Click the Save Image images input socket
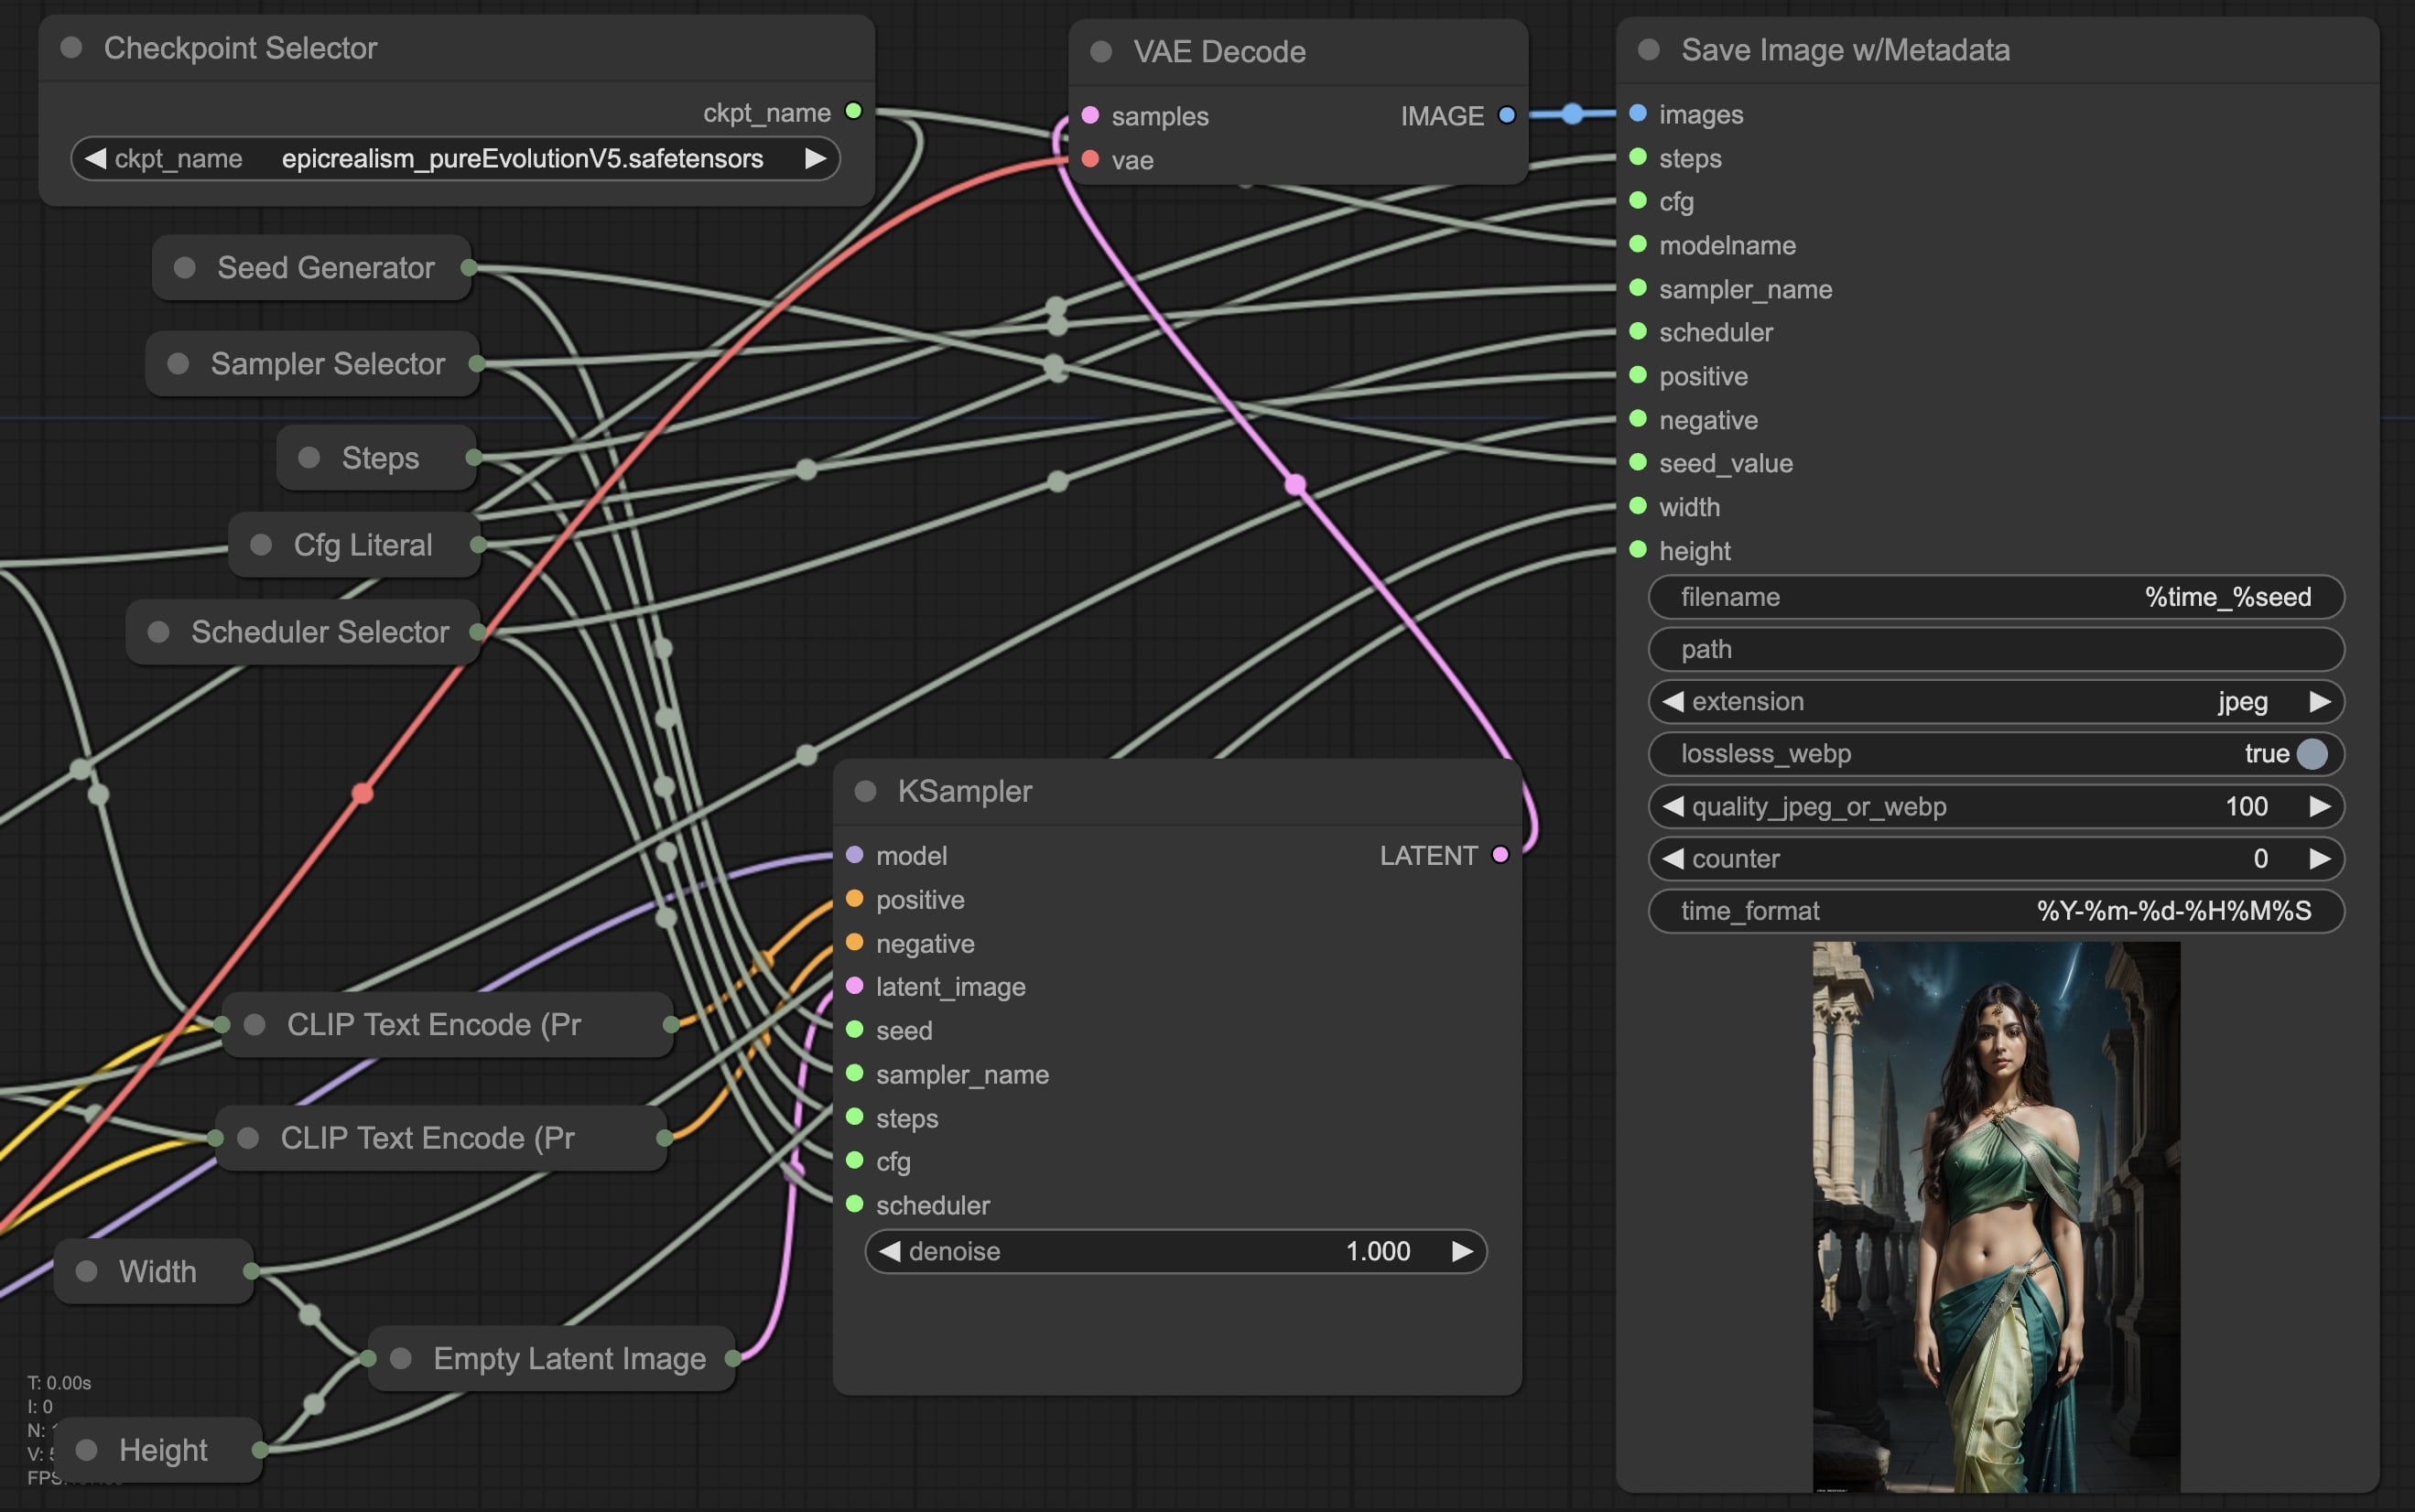The width and height of the screenshot is (2415, 1512). (1637, 114)
